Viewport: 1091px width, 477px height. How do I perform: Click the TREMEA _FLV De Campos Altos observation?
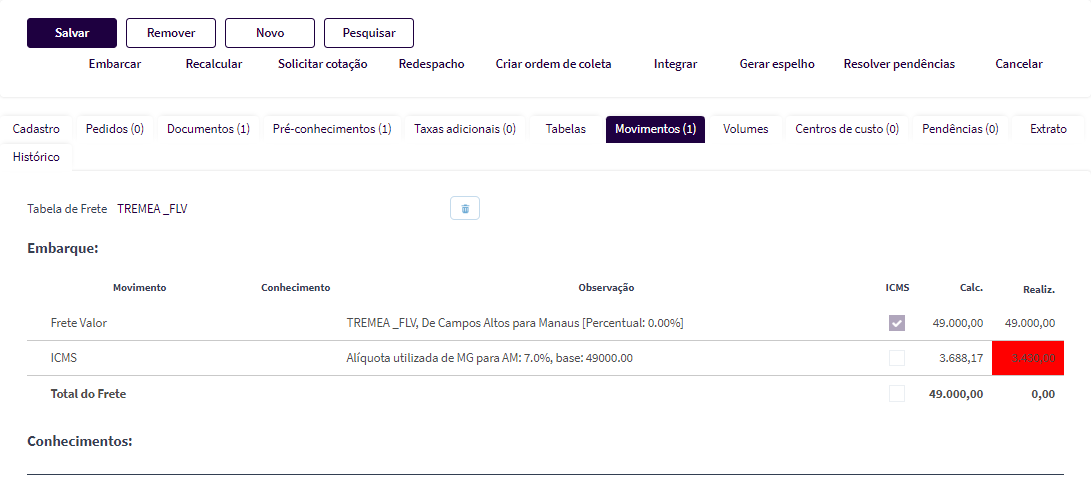pyautogui.click(x=515, y=323)
